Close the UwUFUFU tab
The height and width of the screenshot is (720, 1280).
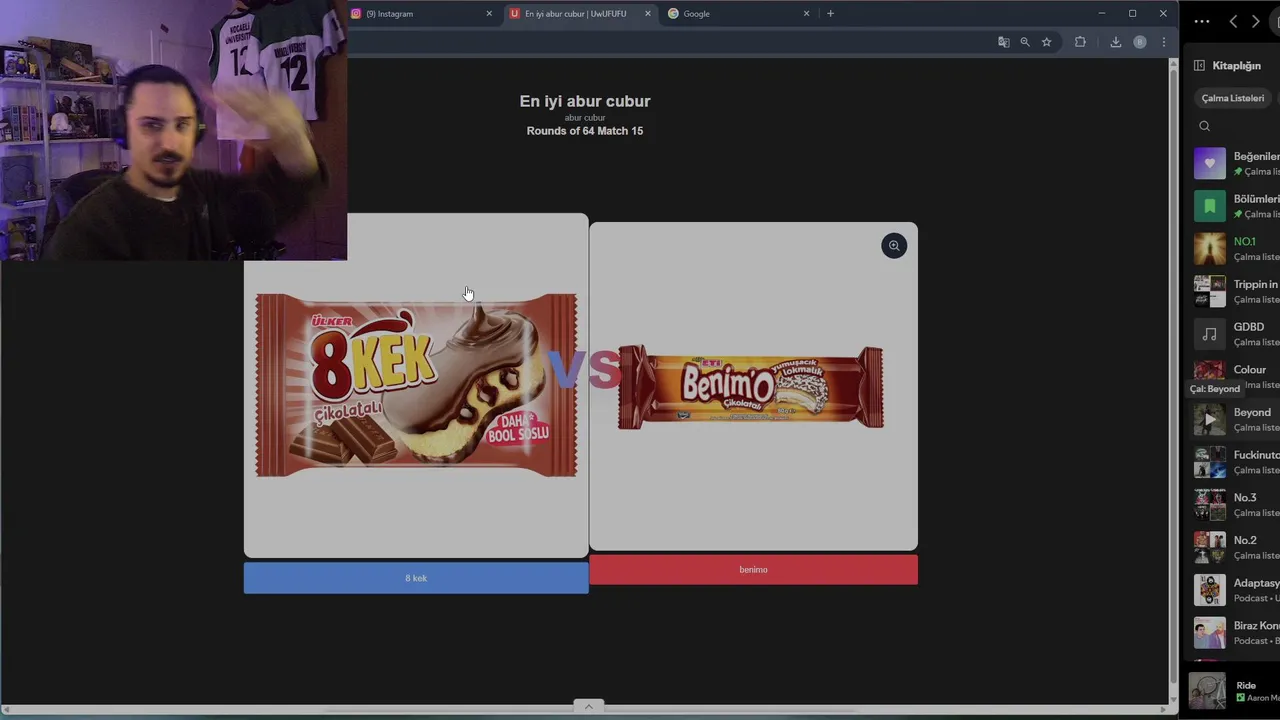[648, 14]
